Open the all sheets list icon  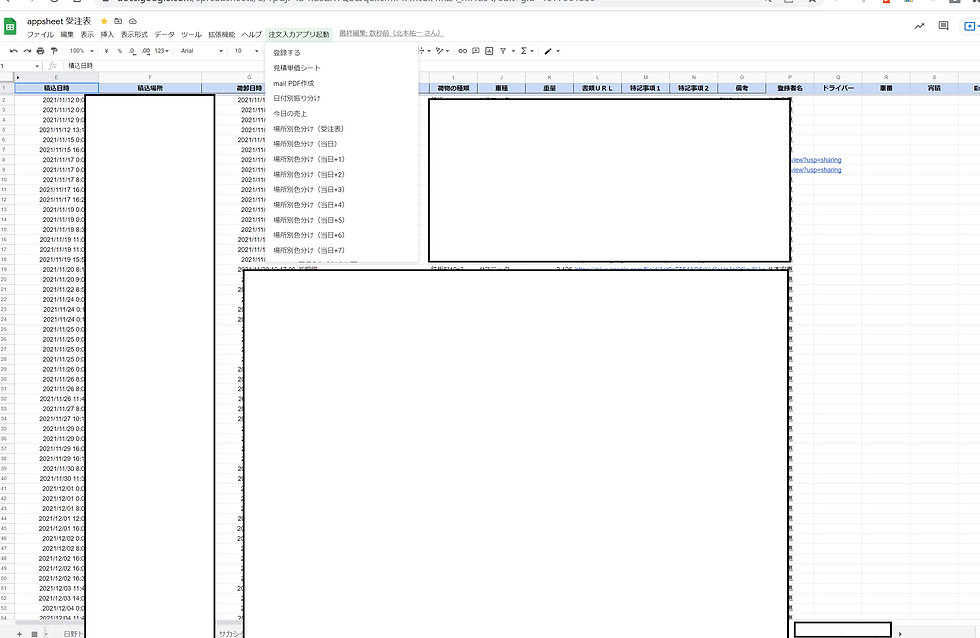pyautogui.click(x=34, y=634)
